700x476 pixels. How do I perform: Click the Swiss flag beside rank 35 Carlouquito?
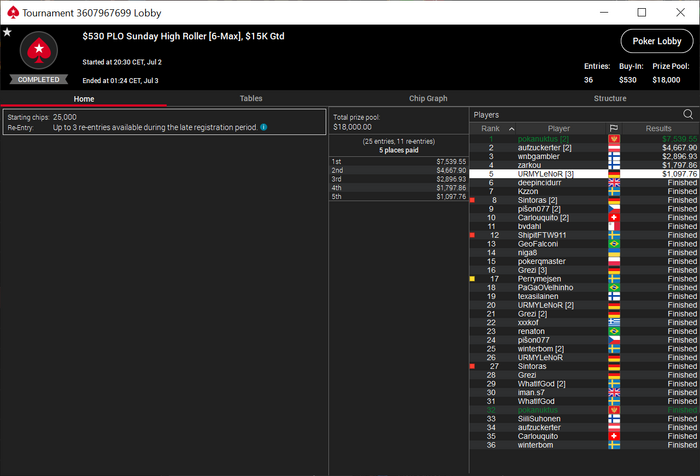pyautogui.click(x=614, y=436)
